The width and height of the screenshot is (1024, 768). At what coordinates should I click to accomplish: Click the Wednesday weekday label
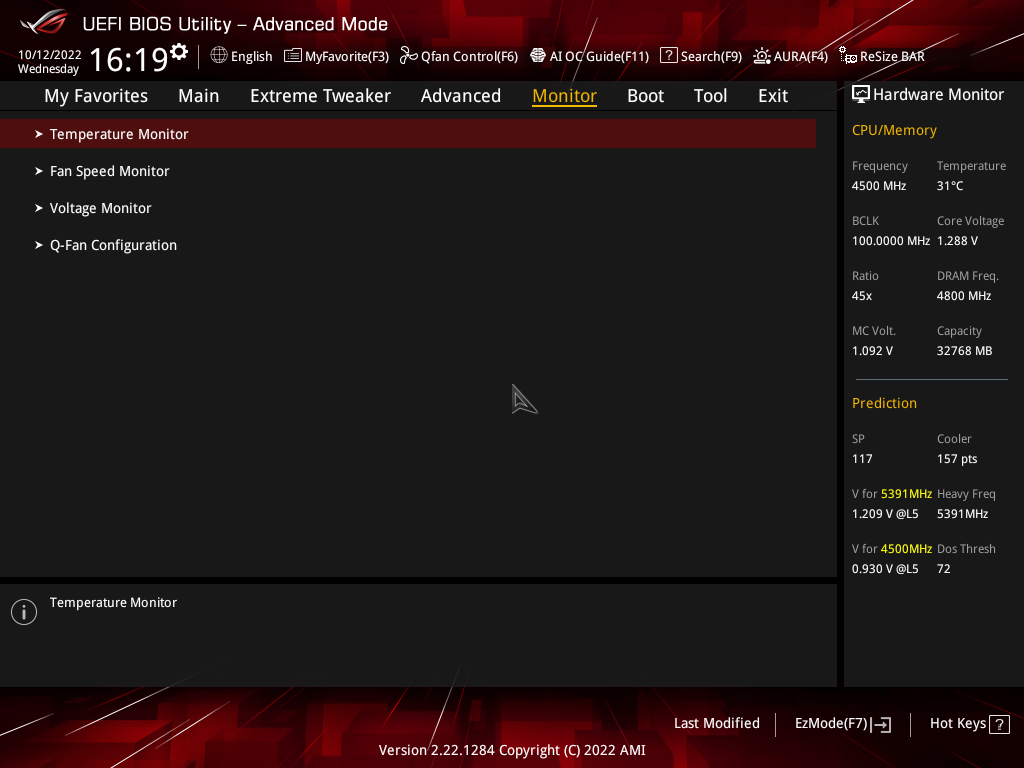[48, 69]
